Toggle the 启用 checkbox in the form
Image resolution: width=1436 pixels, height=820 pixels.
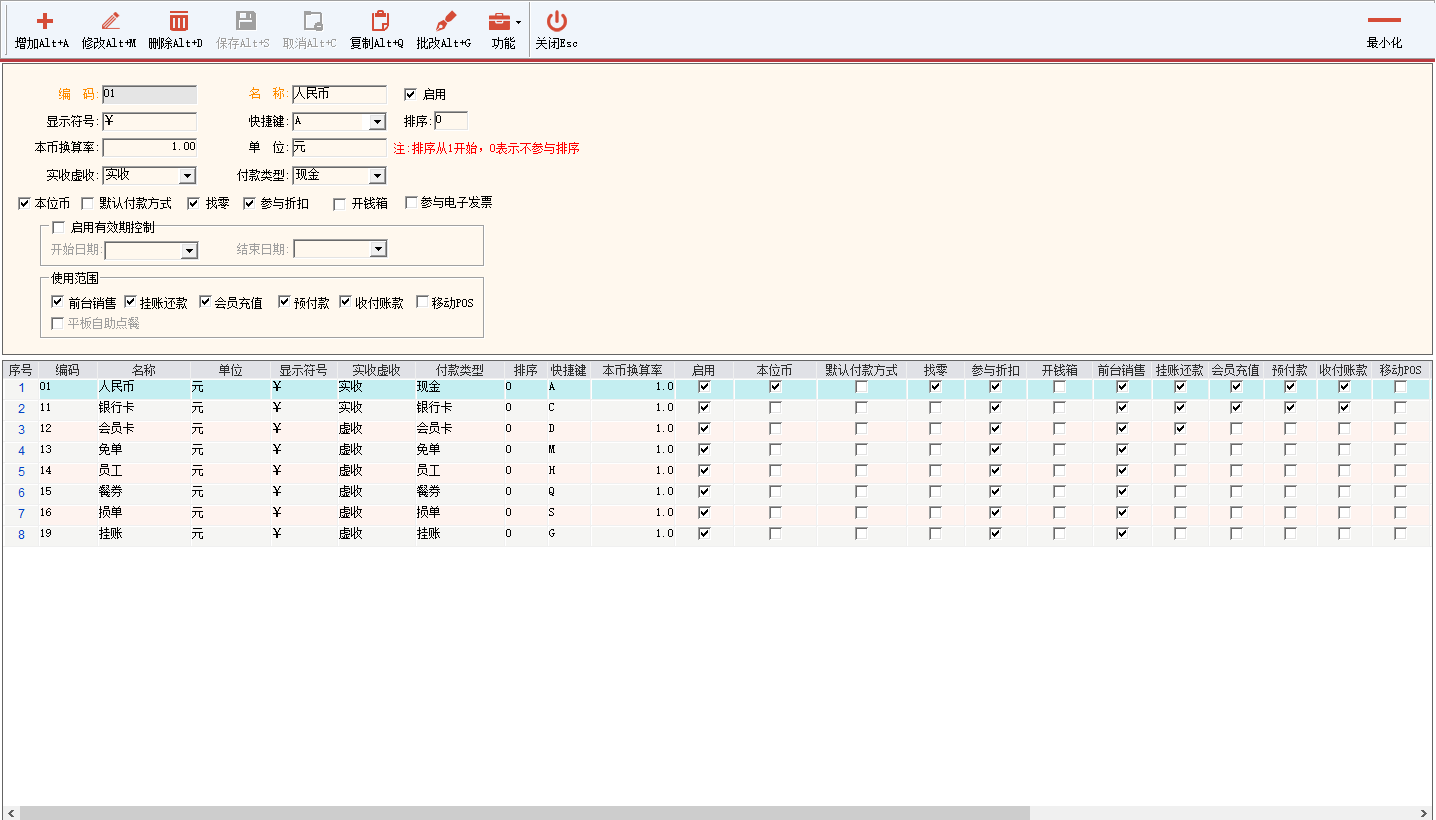click(410, 94)
